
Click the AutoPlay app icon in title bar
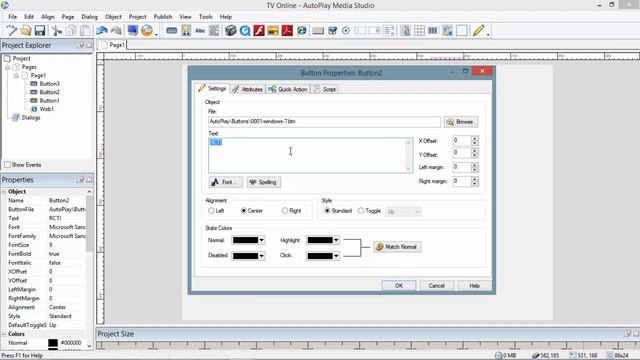click(5, 5)
